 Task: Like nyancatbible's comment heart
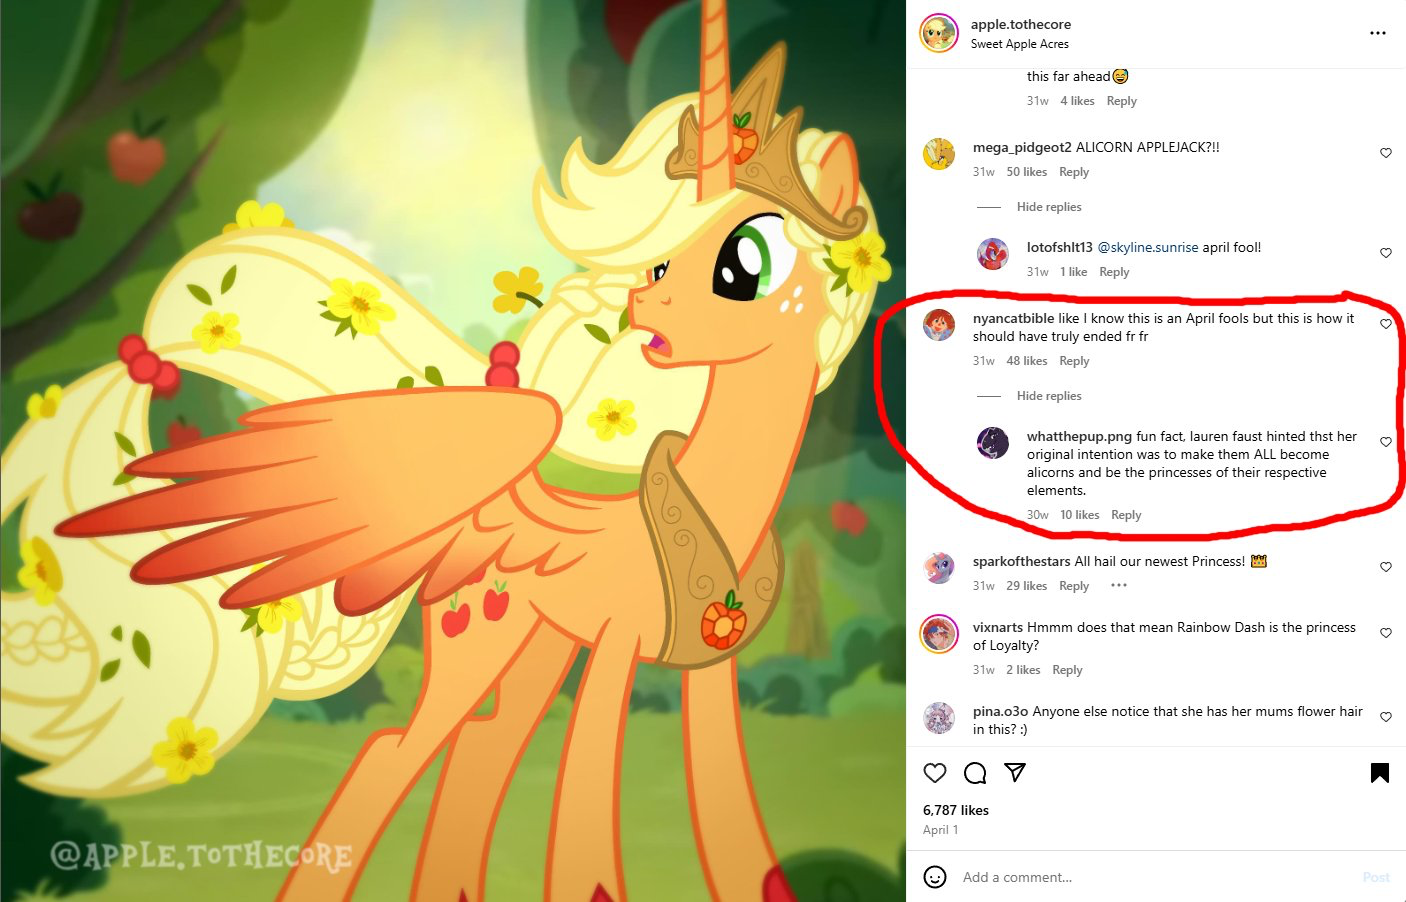pyautogui.click(x=1386, y=324)
